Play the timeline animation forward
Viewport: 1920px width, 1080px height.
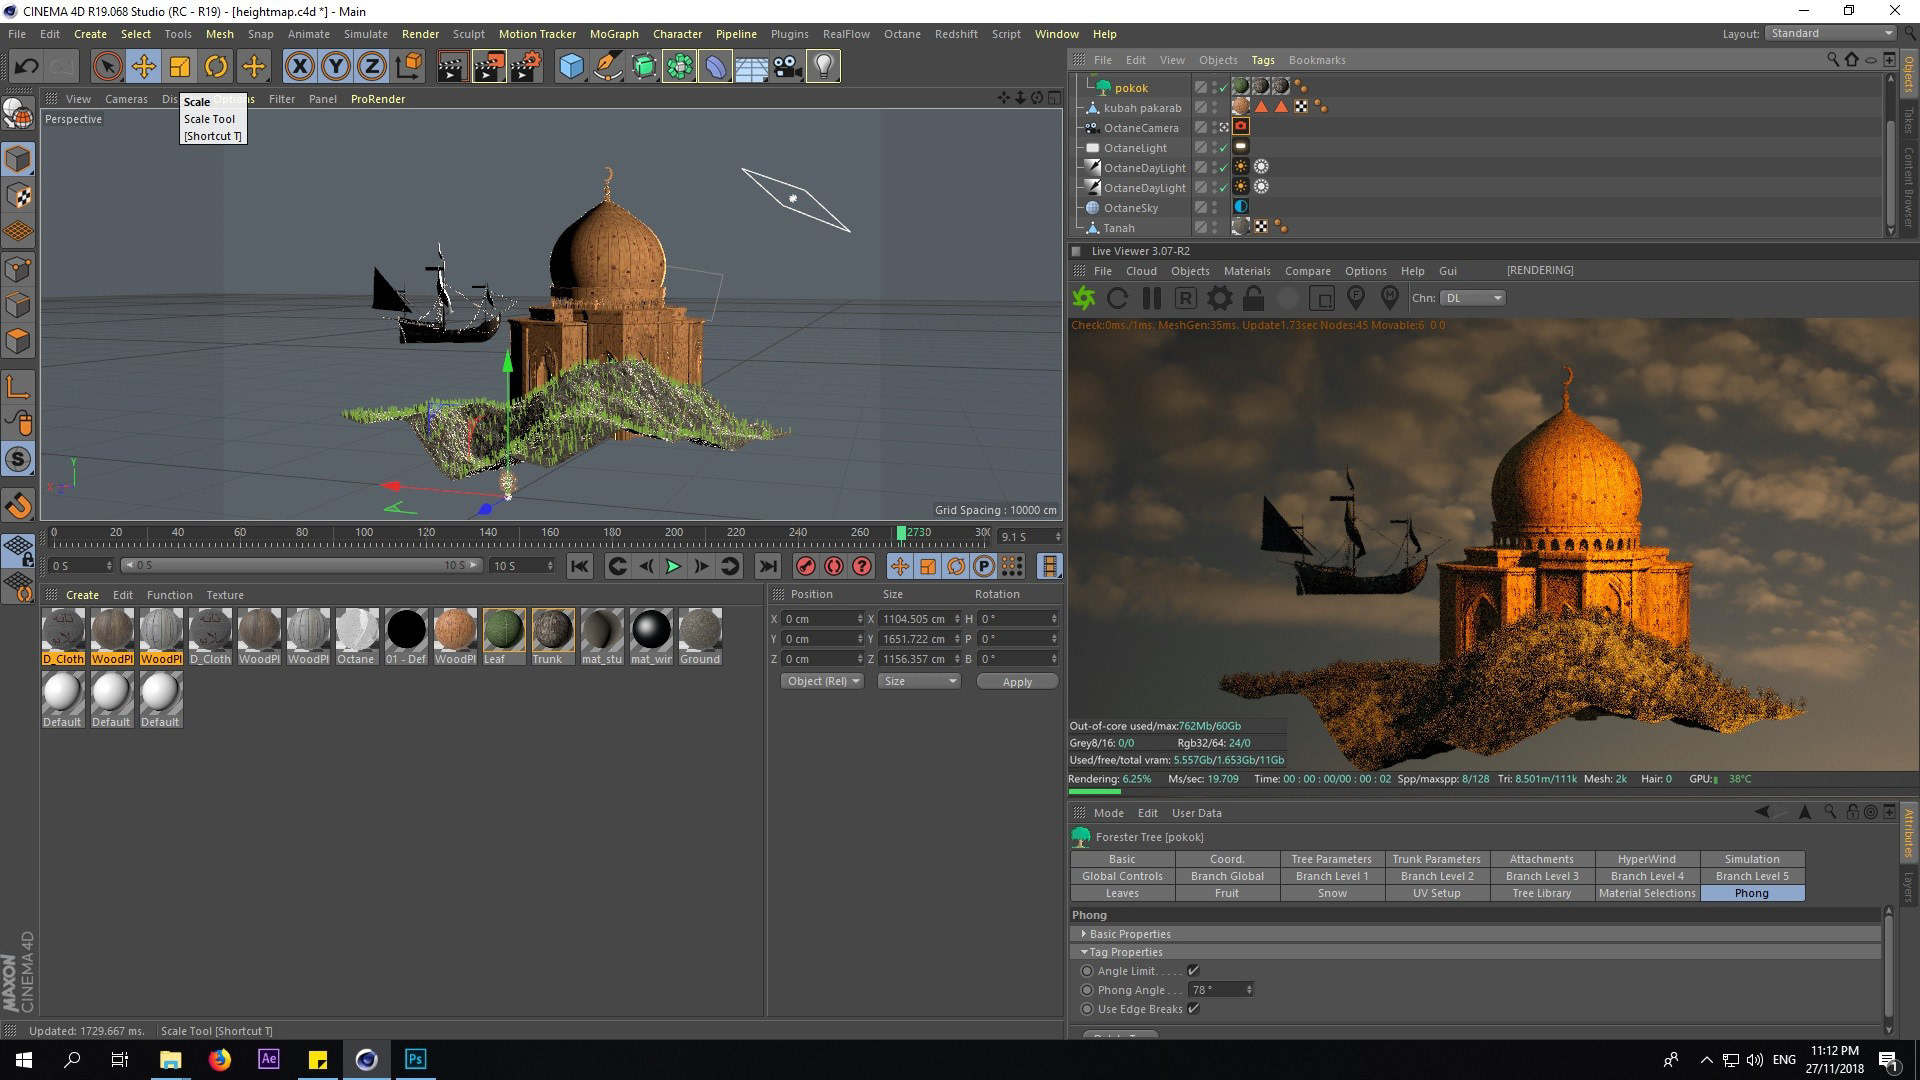673,567
